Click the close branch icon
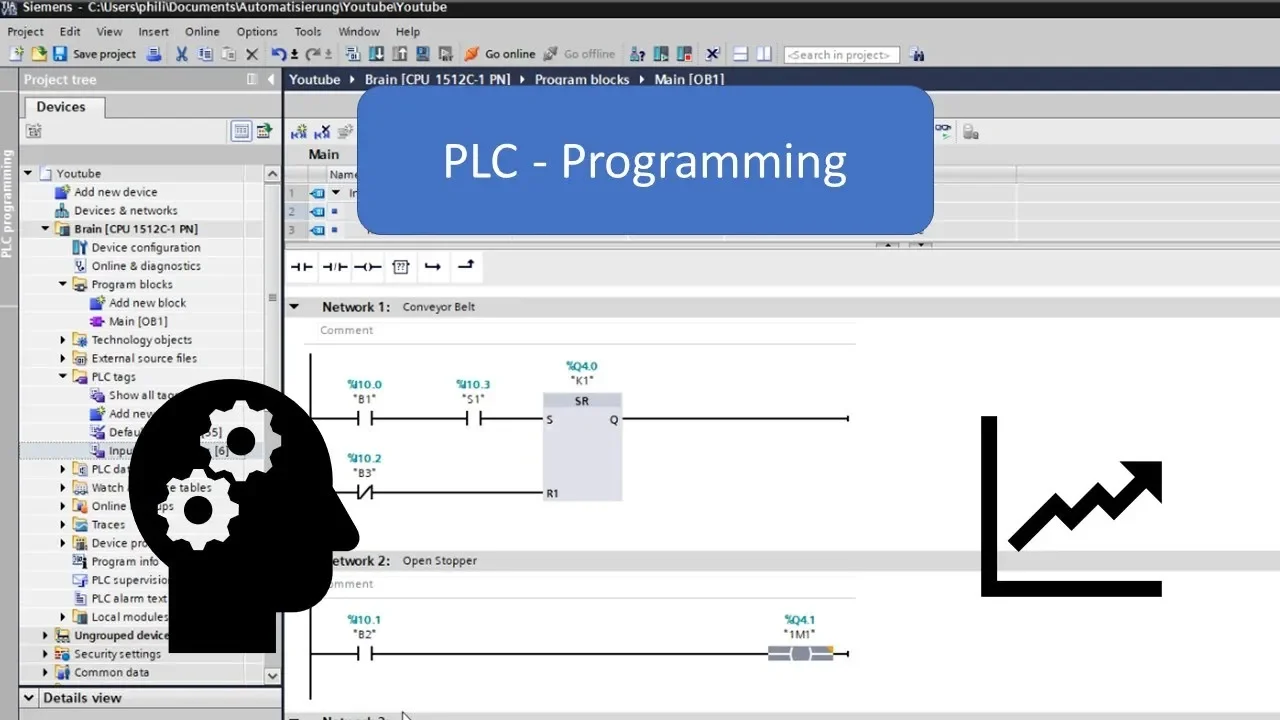 point(466,267)
